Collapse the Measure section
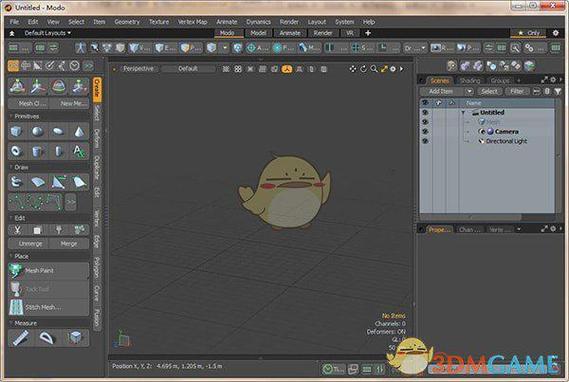This screenshot has height=382, width=569. click(11, 323)
